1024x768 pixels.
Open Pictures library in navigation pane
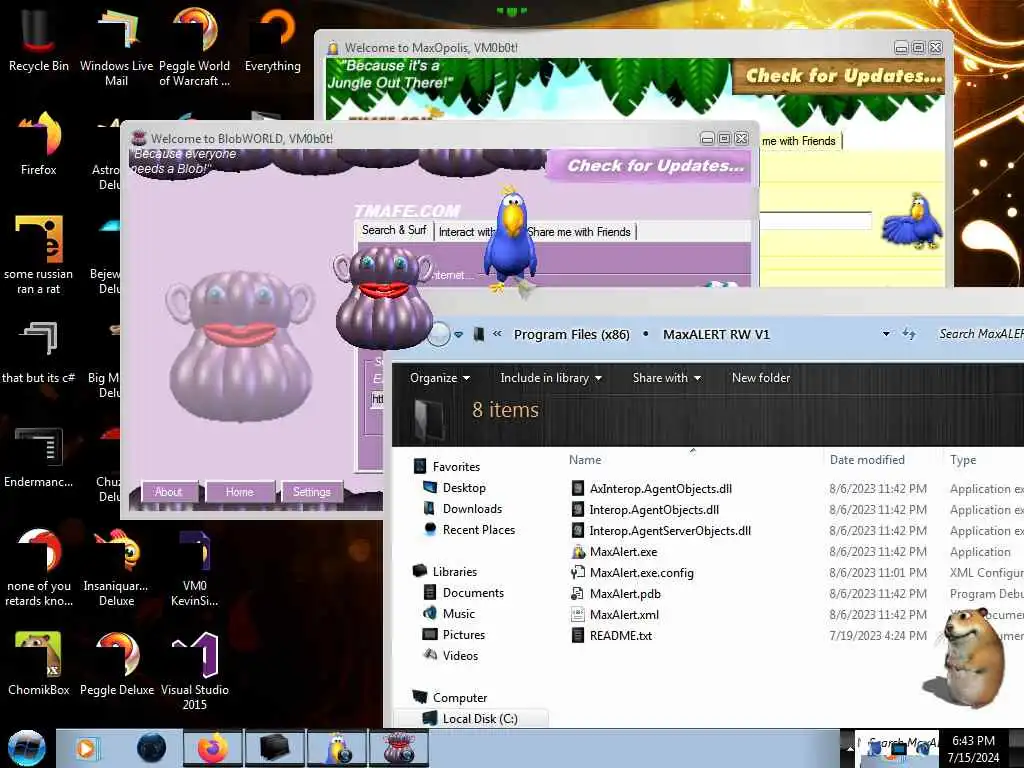point(464,634)
